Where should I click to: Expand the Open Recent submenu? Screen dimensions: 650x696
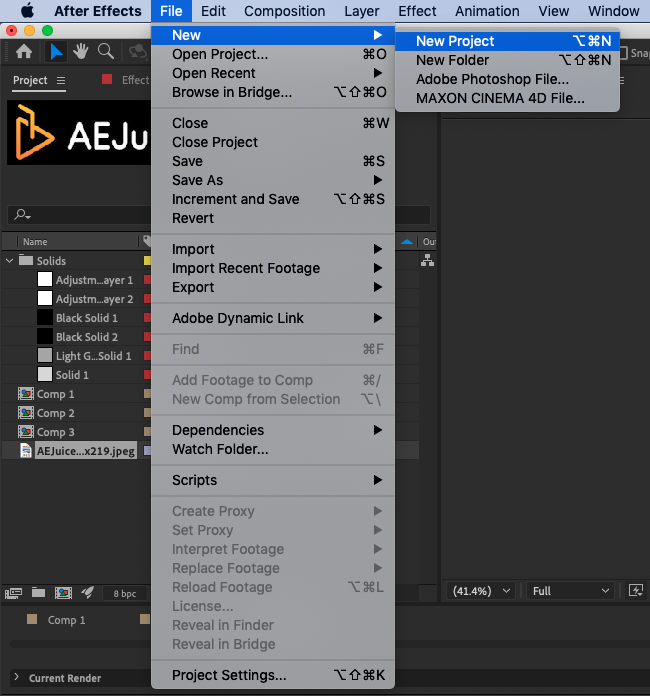point(273,73)
